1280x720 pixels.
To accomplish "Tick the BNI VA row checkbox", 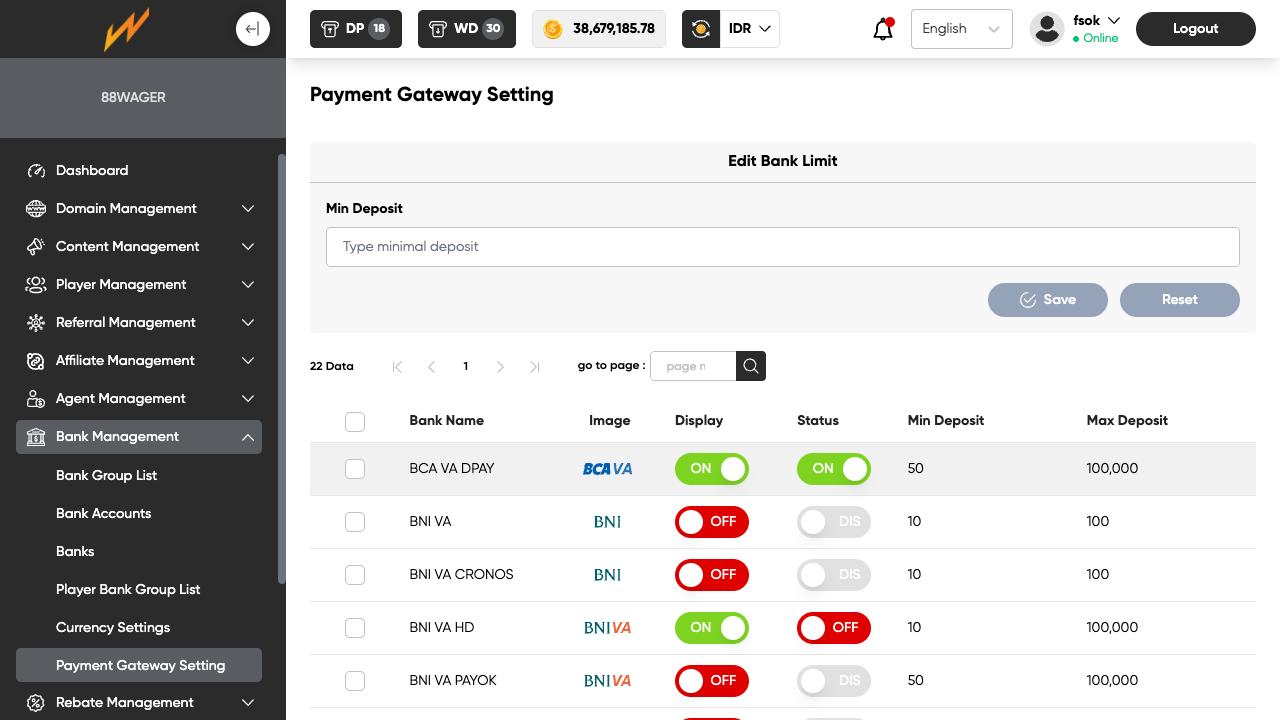I will click(x=355, y=522).
